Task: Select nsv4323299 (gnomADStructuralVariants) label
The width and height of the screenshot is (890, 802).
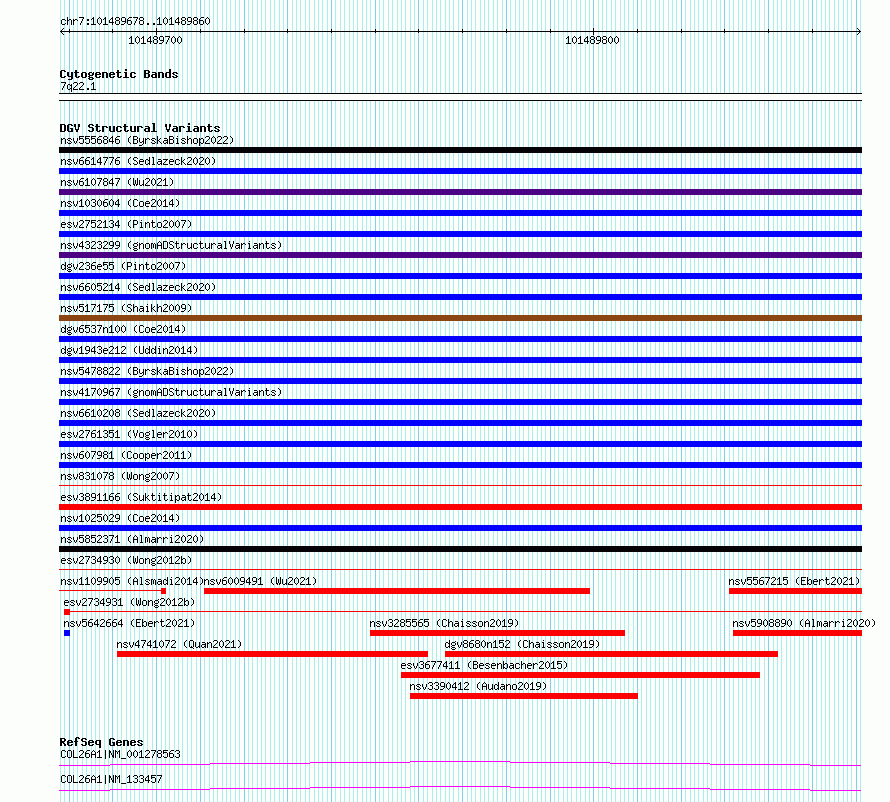Action: tap(171, 245)
